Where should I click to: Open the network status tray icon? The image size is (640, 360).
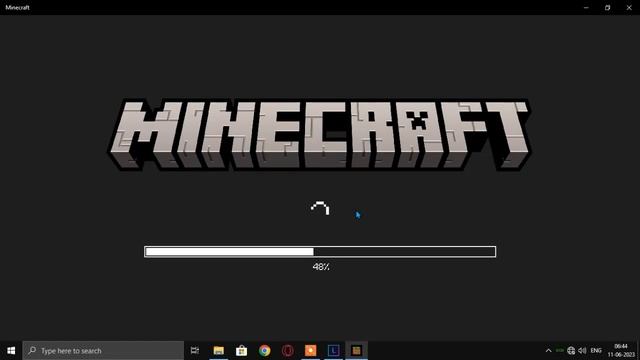571,351
